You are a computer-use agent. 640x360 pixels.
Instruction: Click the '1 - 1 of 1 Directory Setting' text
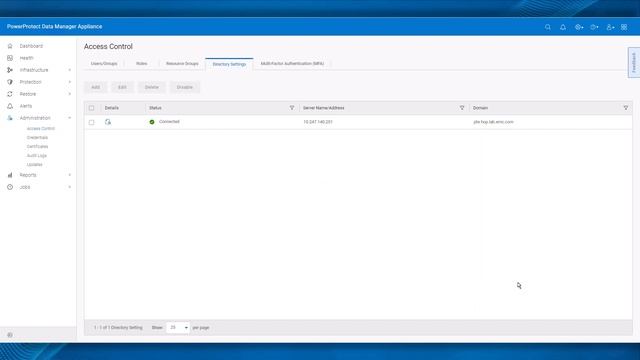click(118, 328)
